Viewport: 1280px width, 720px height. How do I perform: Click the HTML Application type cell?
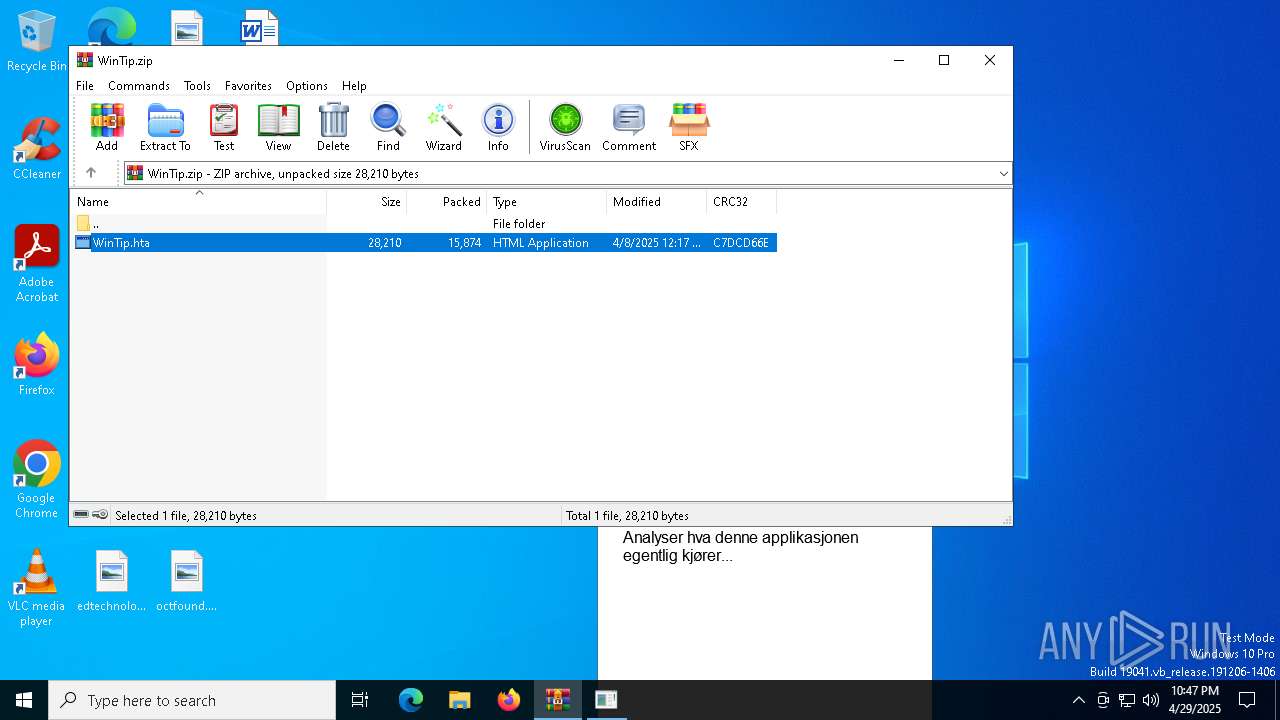tap(541, 243)
